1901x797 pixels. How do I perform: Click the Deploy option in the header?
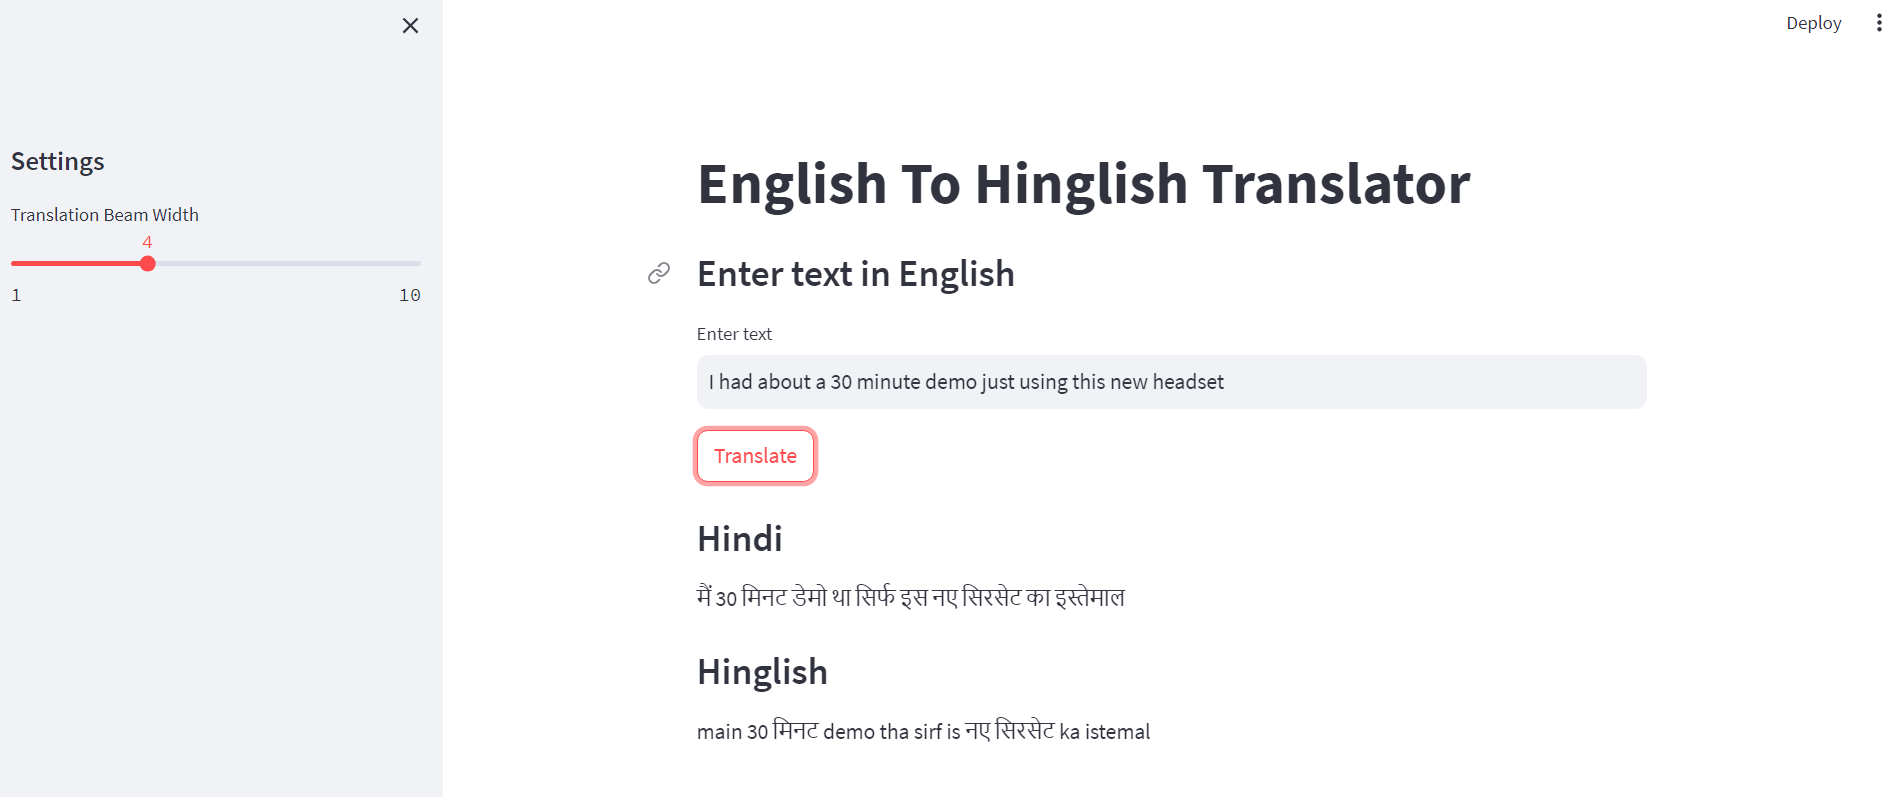click(1813, 22)
